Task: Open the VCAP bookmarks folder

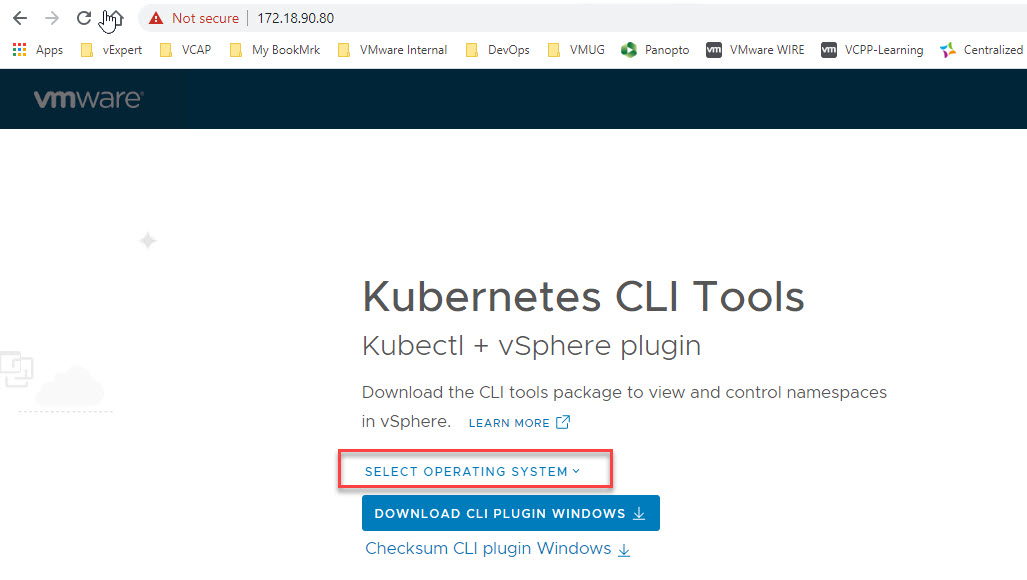Action: click(x=185, y=50)
